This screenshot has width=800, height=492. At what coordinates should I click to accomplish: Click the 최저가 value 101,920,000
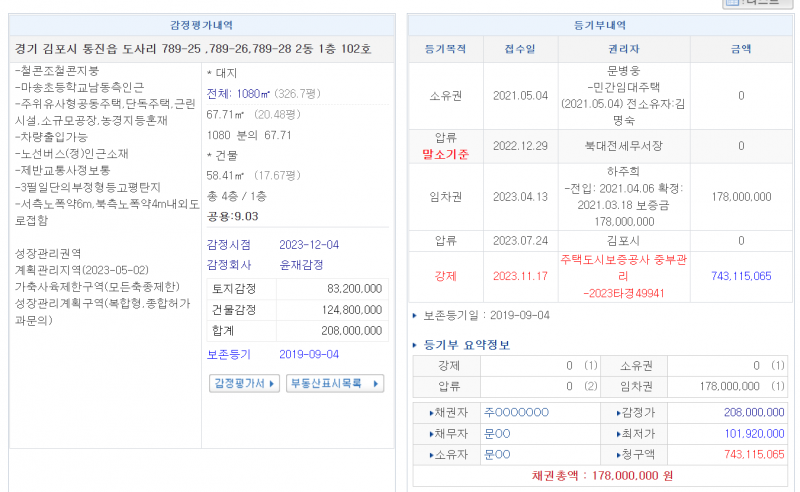(753, 433)
